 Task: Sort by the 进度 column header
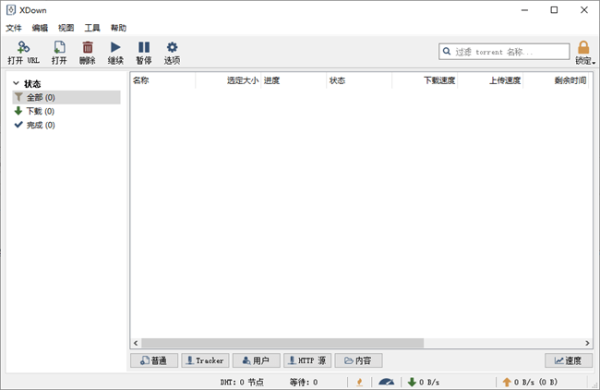pyautogui.click(x=293, y=80)
